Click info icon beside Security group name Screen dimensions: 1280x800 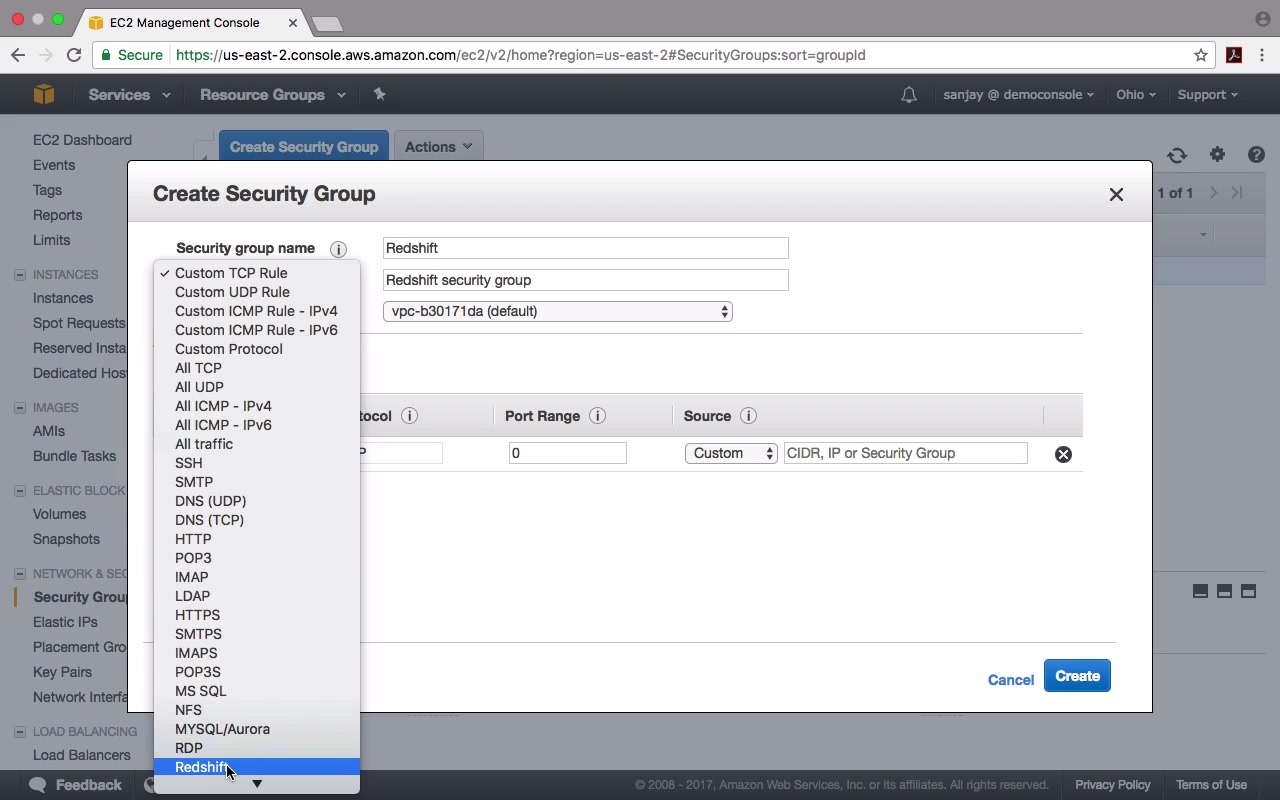[x=338, y=249]
